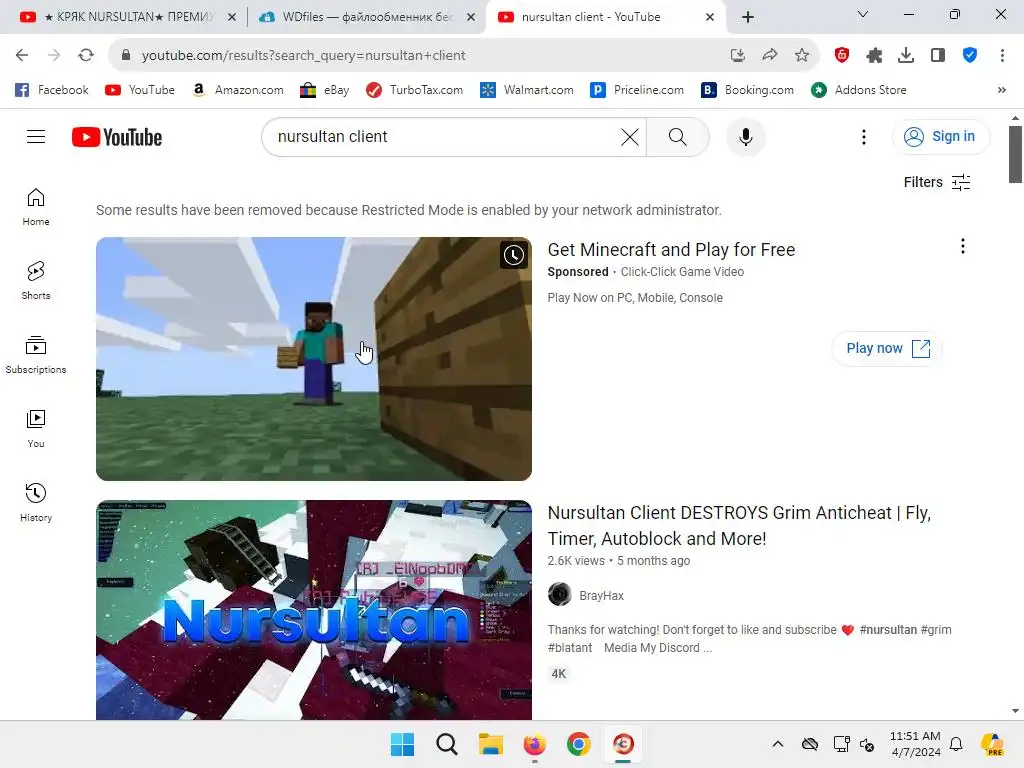
Task: Open Windows Start menu
Action: point(402,744)
